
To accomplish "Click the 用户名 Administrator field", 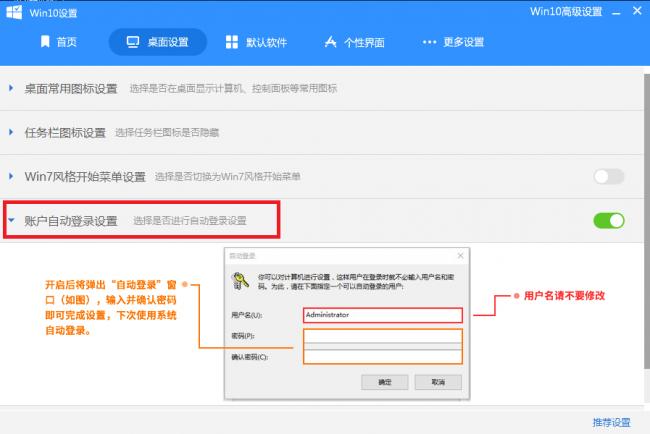I will 383,315.
